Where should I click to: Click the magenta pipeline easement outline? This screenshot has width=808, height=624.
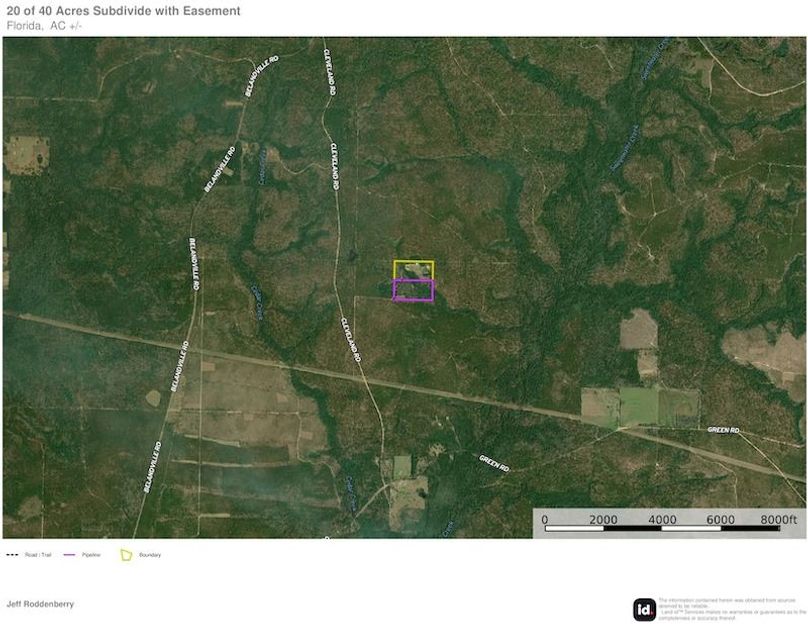412,291
